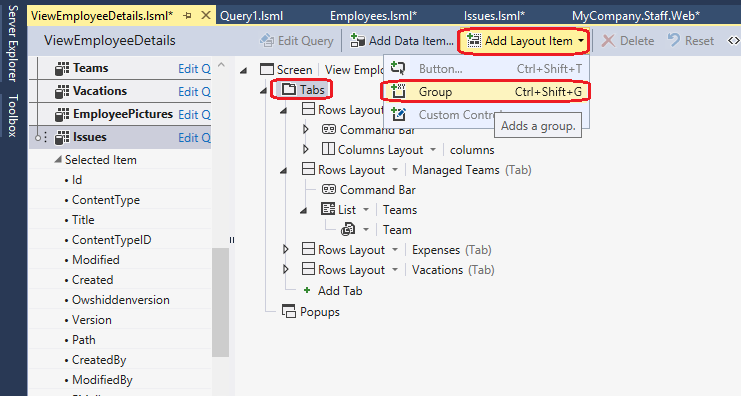Image resolution: width=741 pixels, height=396 pixels.
Task: Click Edit Query link for Issues
Action: pyautogui.click(x=194, y=138)
